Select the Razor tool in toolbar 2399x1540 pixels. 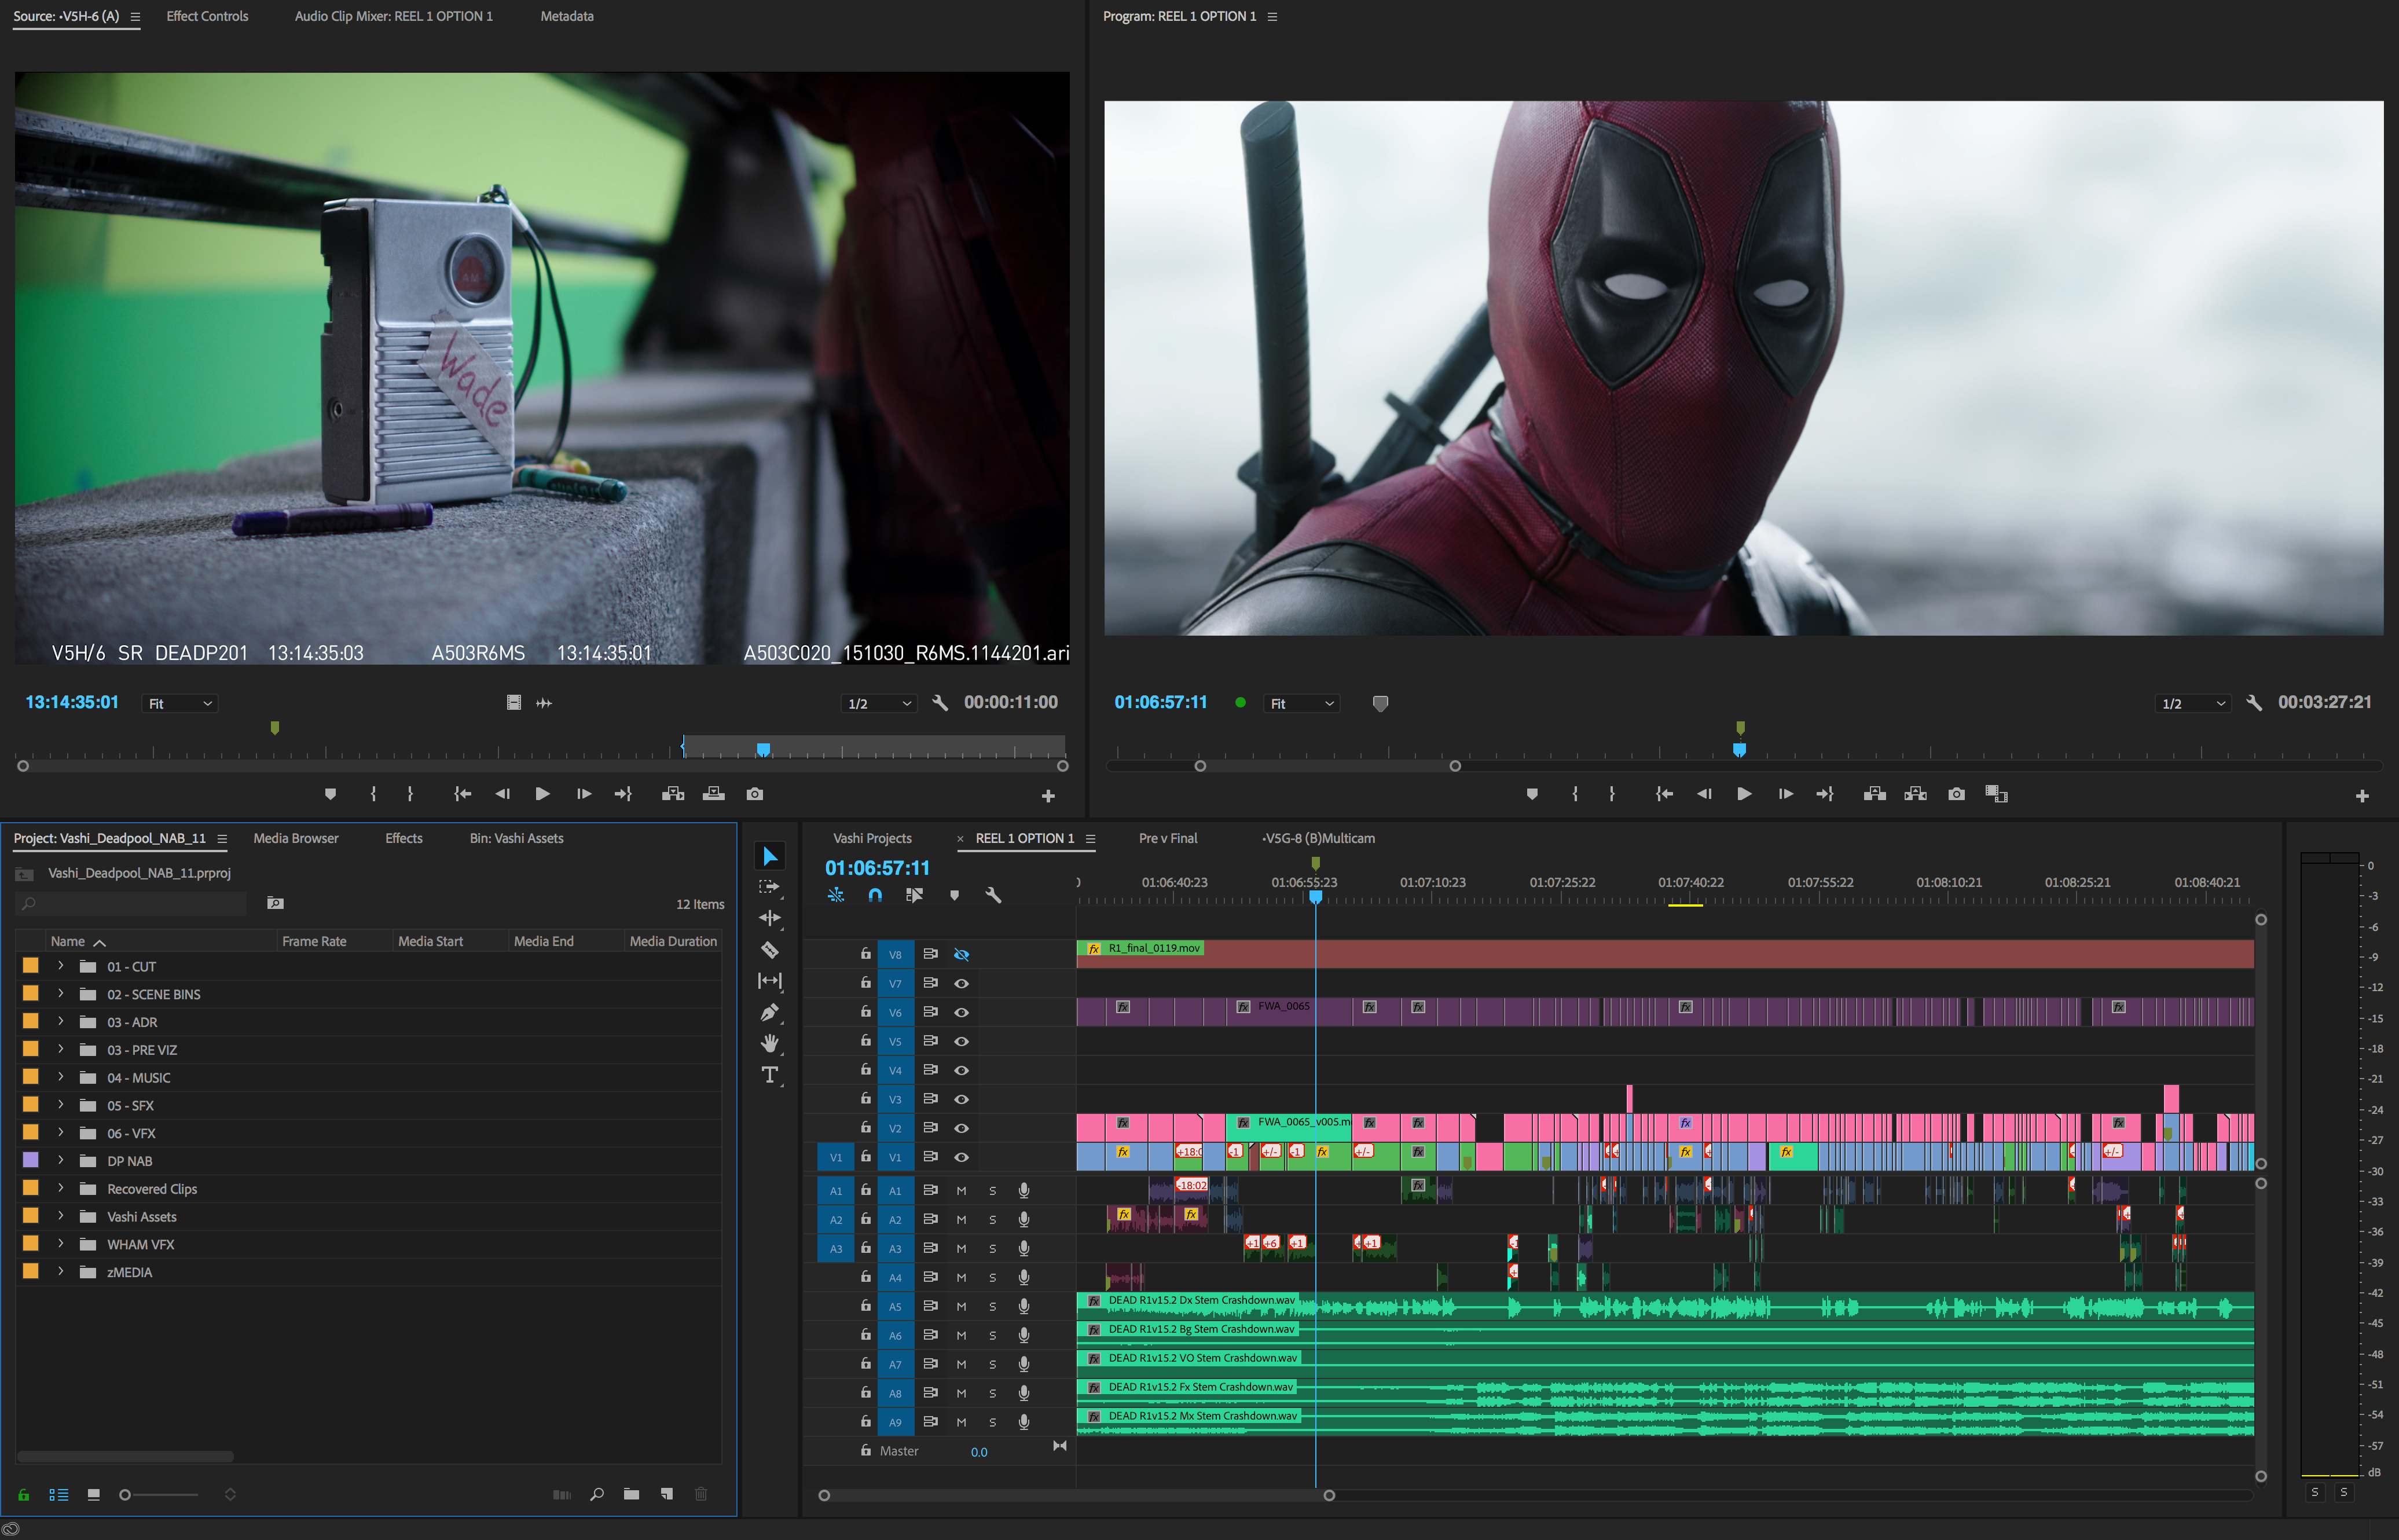tap(769, 950)
